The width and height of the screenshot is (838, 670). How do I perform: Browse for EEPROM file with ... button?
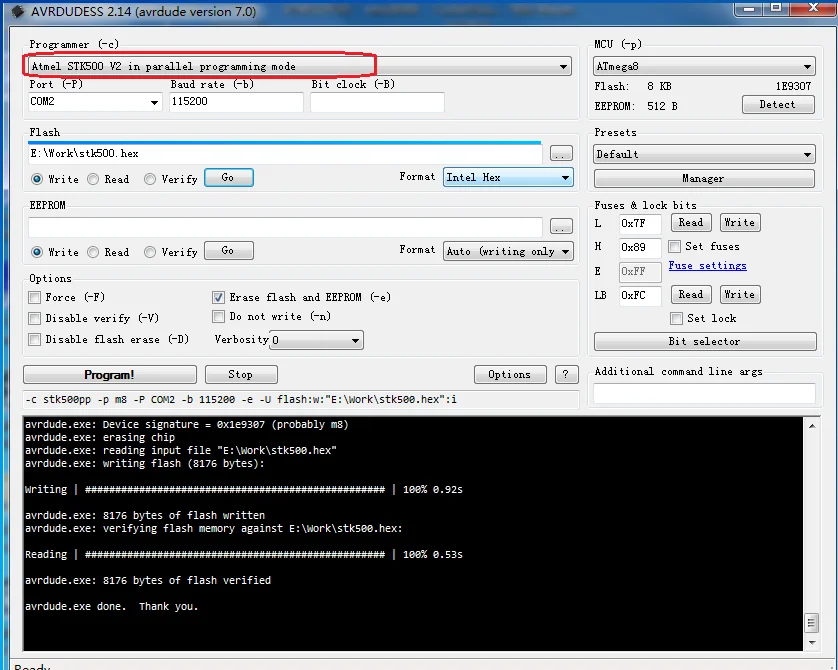[x=561, y=227]
